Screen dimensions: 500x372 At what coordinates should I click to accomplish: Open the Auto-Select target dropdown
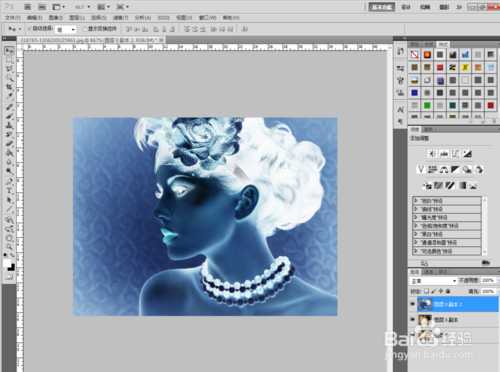click(x=66, y=29)
